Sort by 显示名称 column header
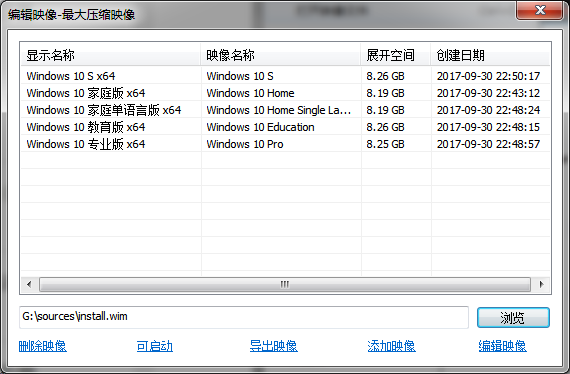 tap(111, 55)
